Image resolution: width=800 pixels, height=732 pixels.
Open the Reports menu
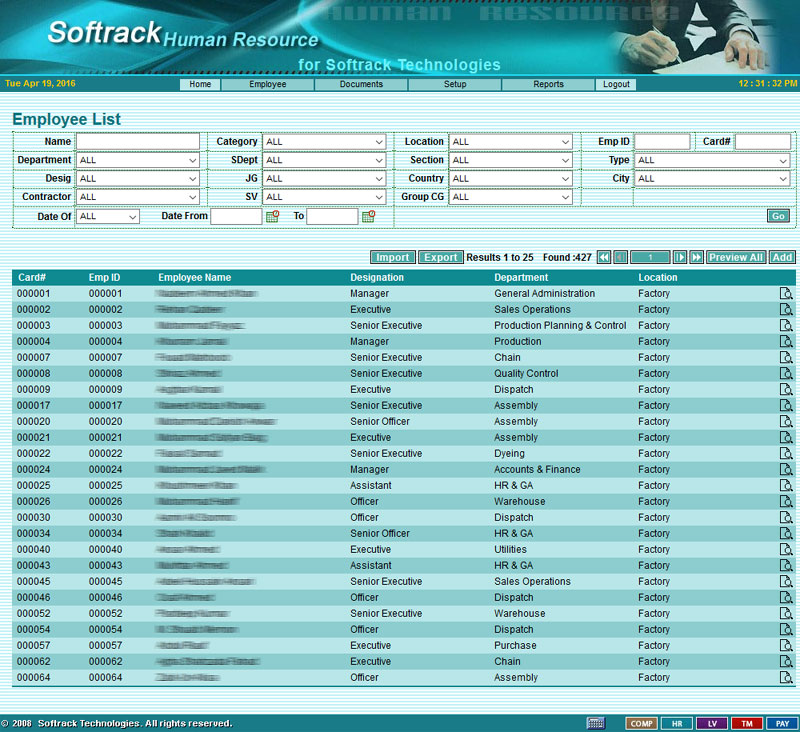[x=548, y=85]
